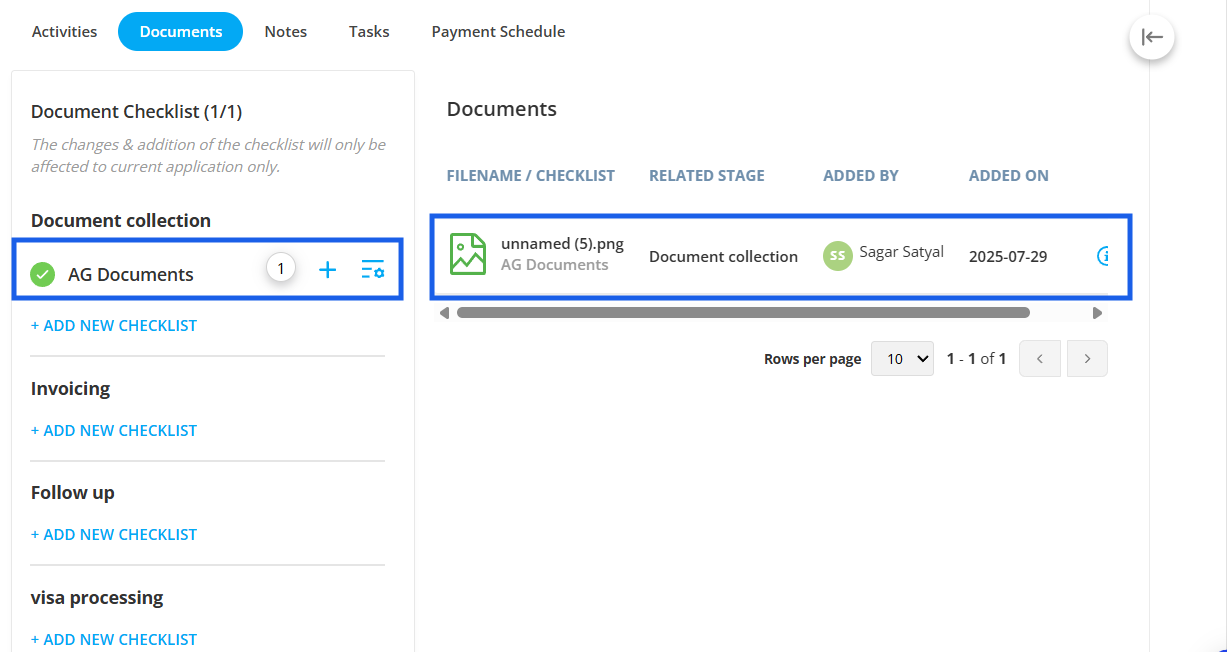Click the Document collection stage cell
Screen dimensions: 1227x652
tap(723, 257)
